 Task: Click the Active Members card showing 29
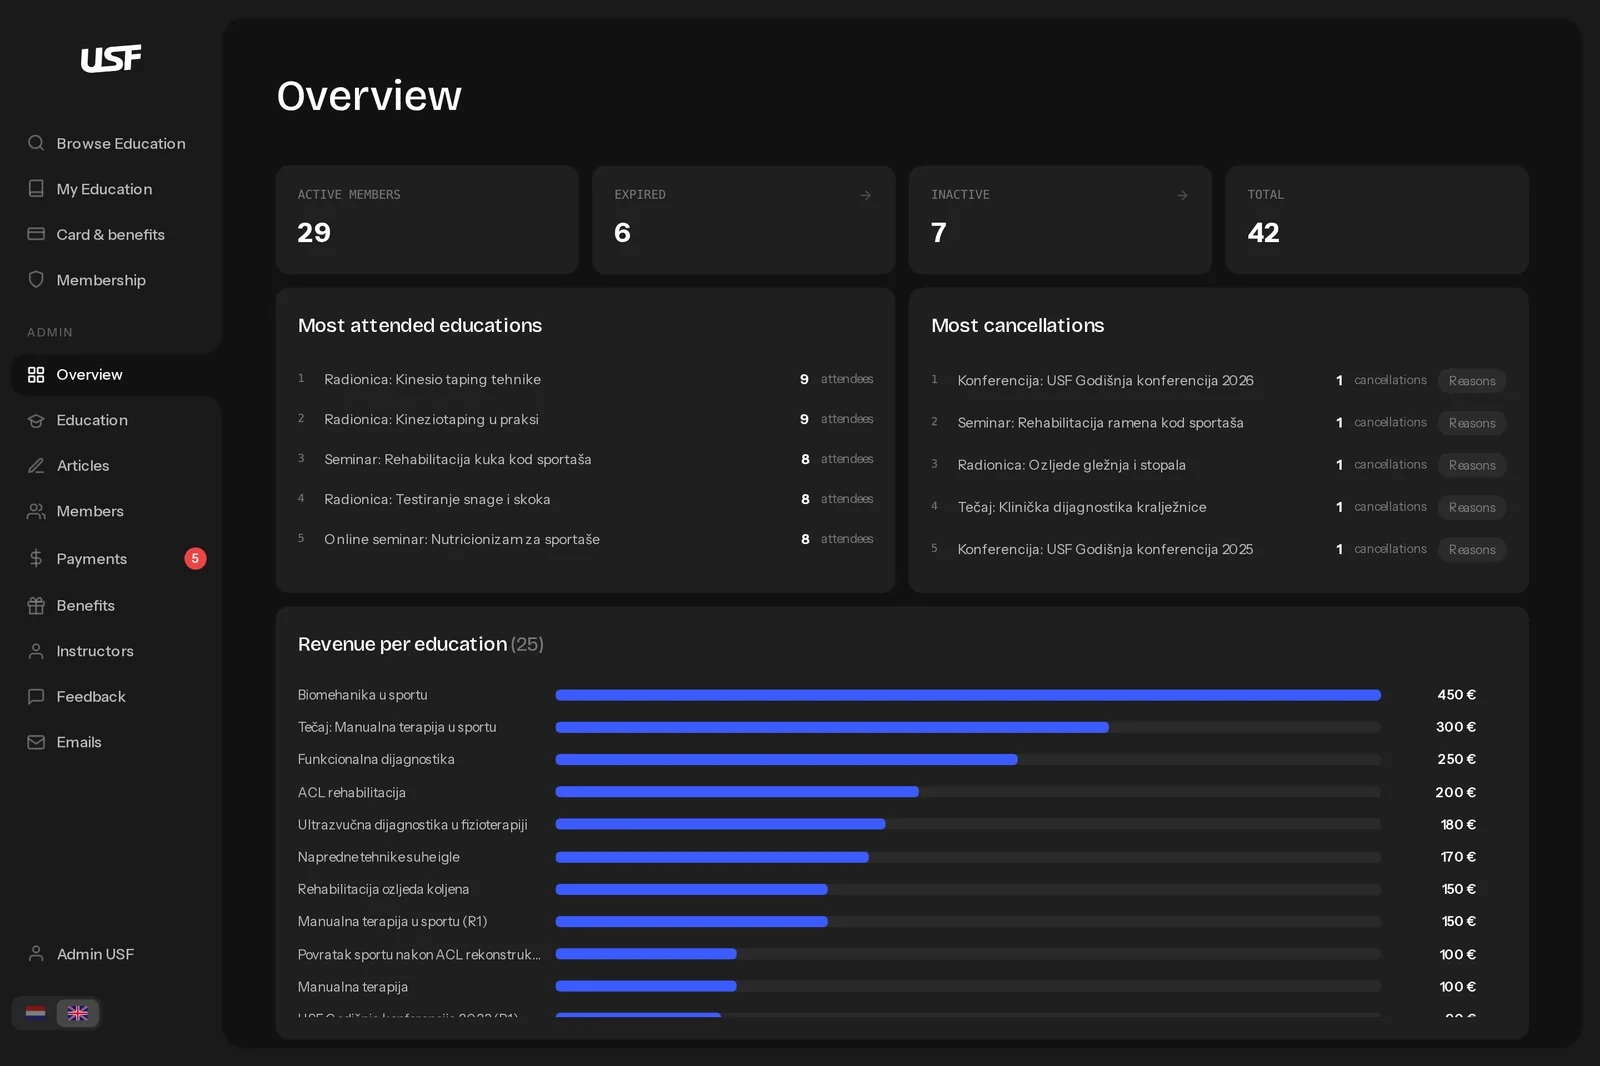[427, 220]
